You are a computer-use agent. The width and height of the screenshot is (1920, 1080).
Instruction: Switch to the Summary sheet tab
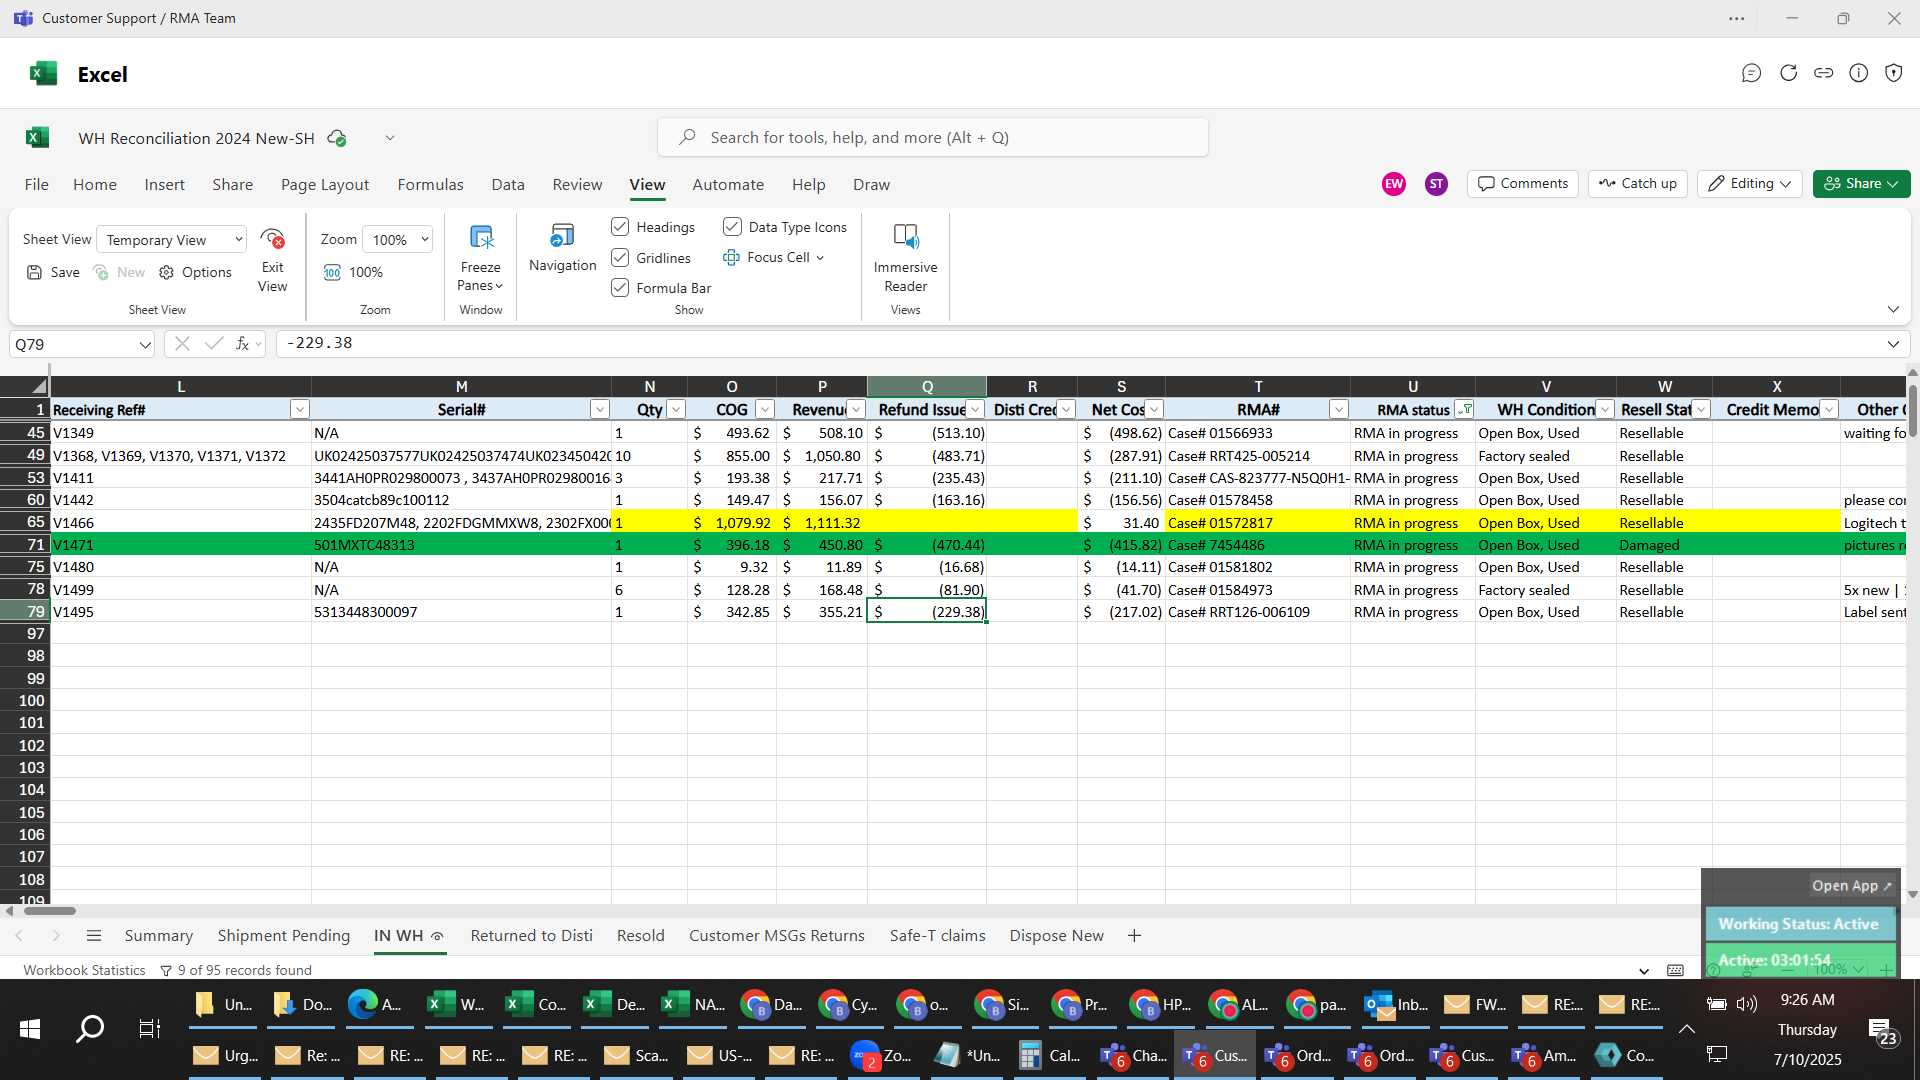pos(159,936)
